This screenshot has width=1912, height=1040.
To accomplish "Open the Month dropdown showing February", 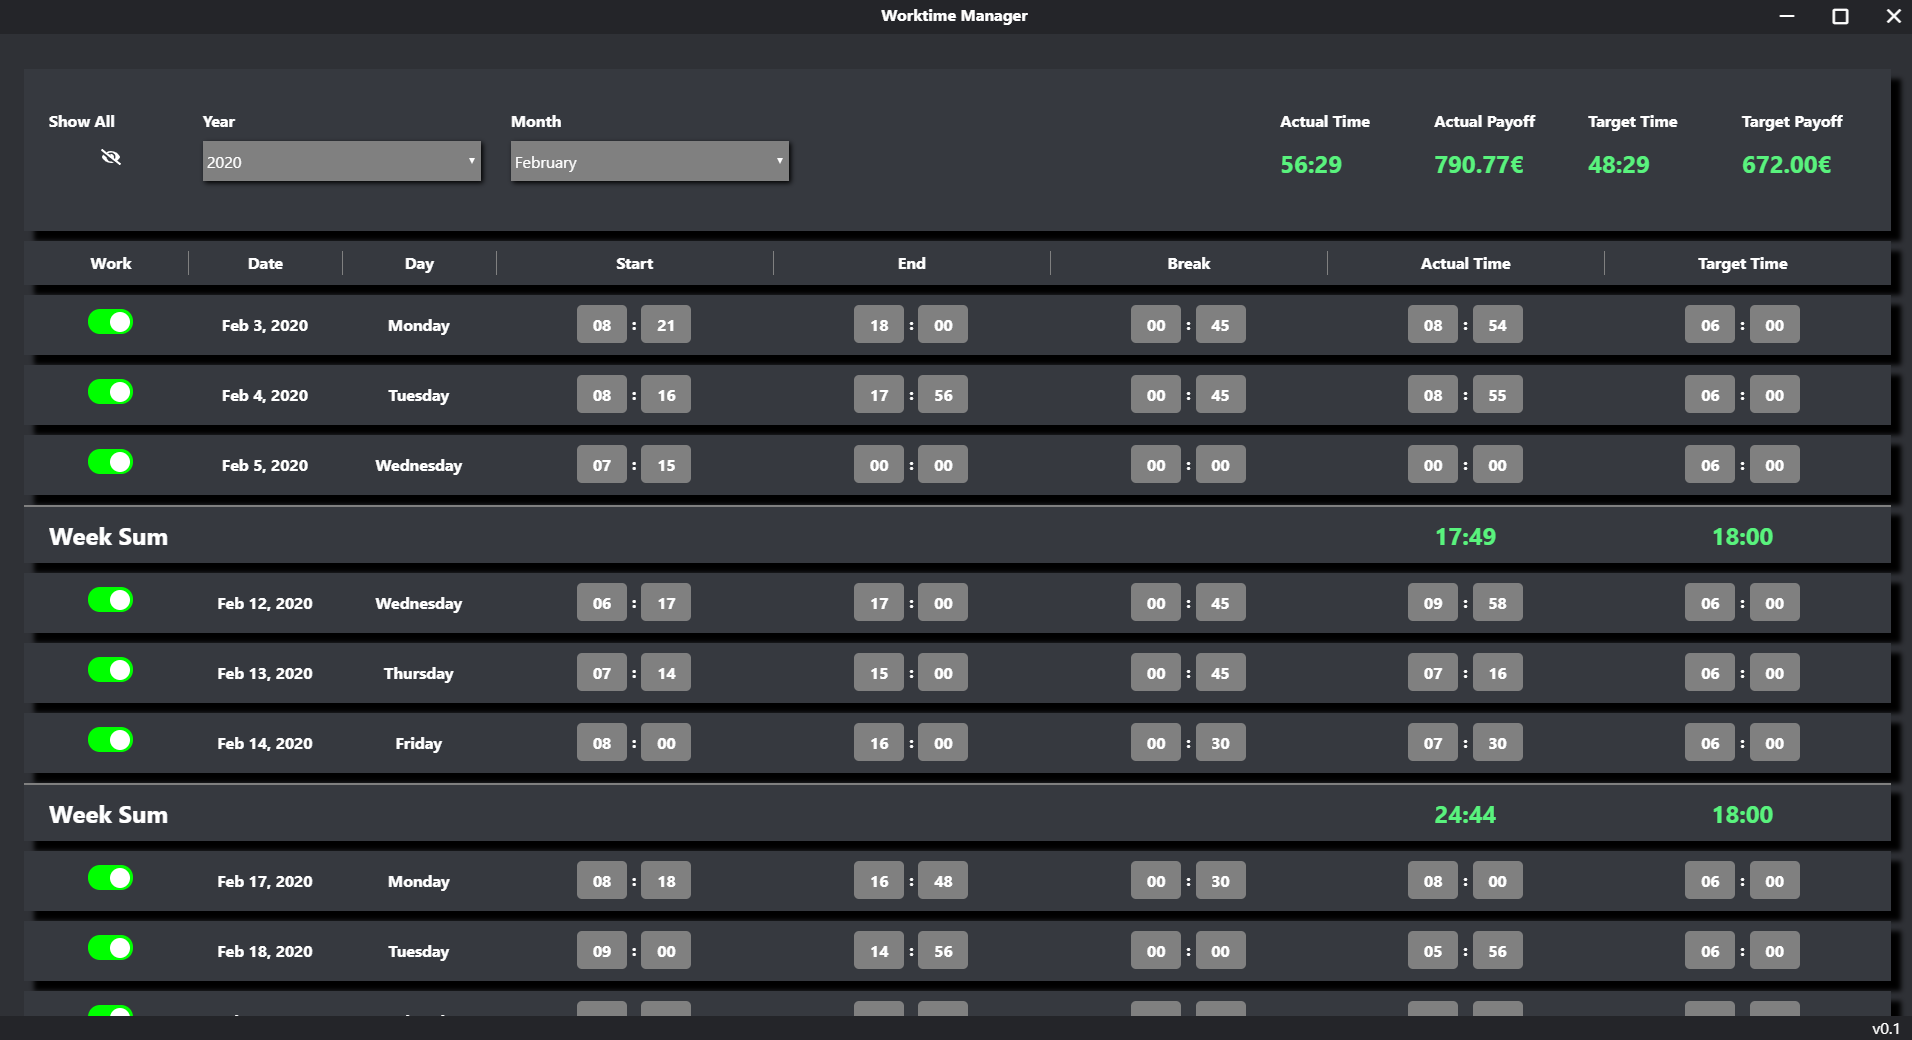I will point(649,161).
